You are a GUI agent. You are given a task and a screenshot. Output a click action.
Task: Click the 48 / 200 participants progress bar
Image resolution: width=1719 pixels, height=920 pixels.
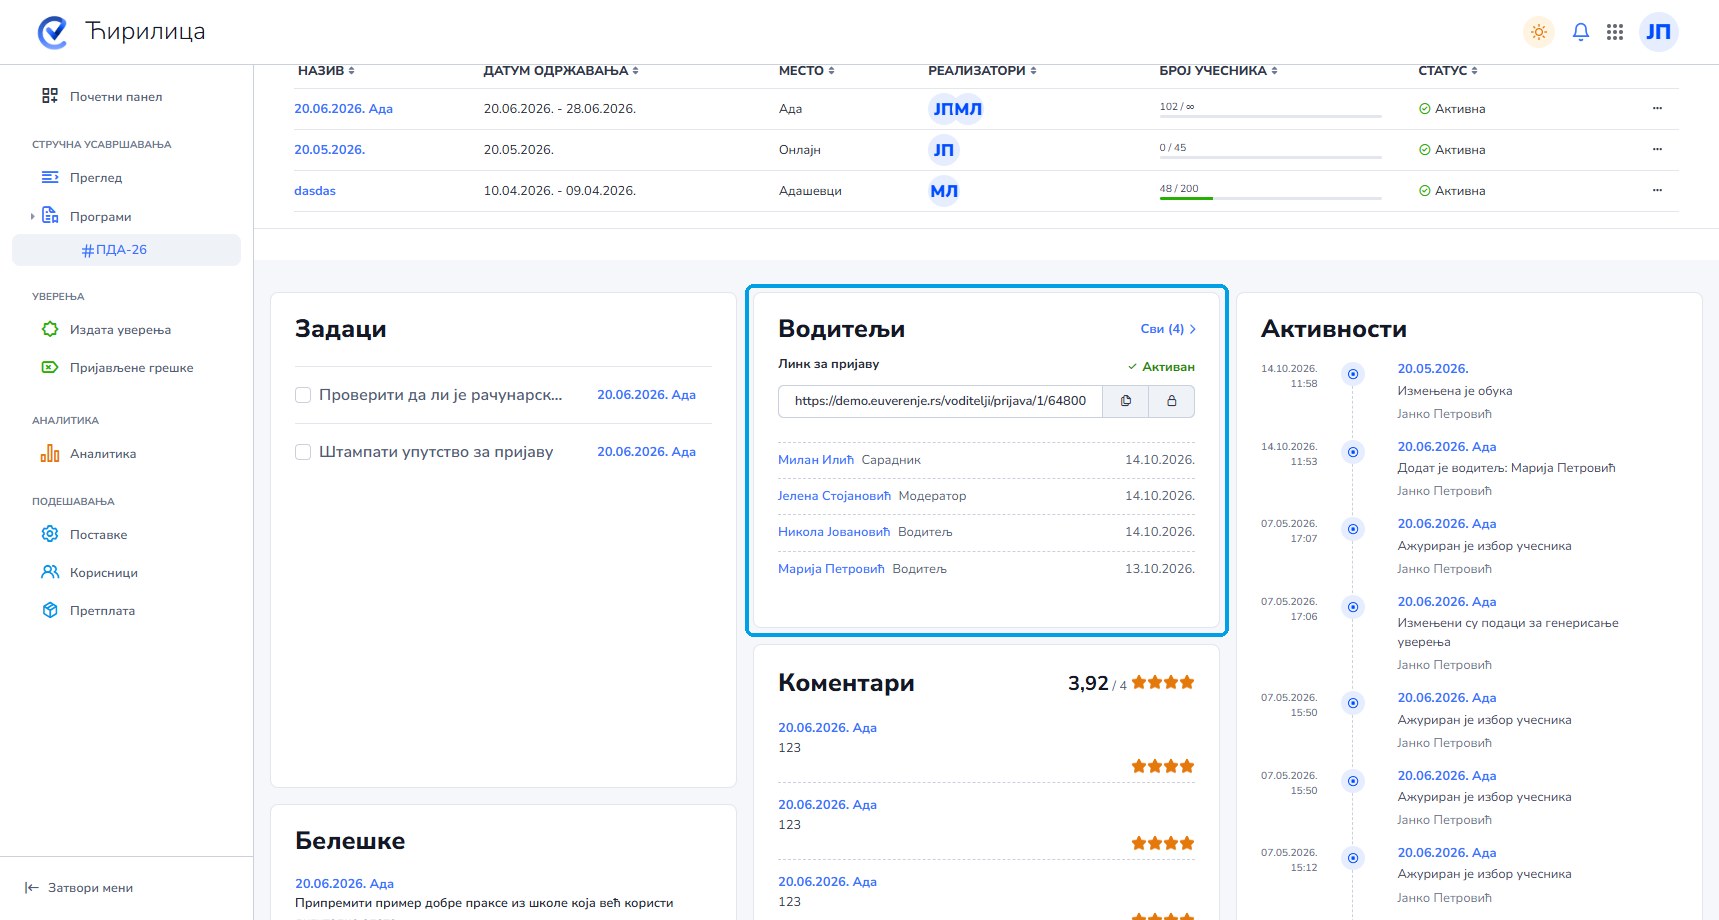(x=1270, y=198)
